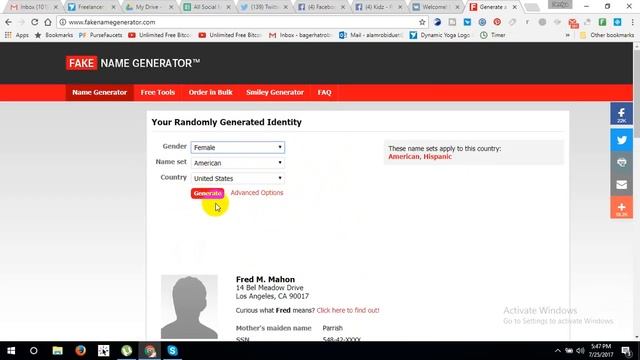
Task: Open Name Generator menu item
Action: pos(100,92)
